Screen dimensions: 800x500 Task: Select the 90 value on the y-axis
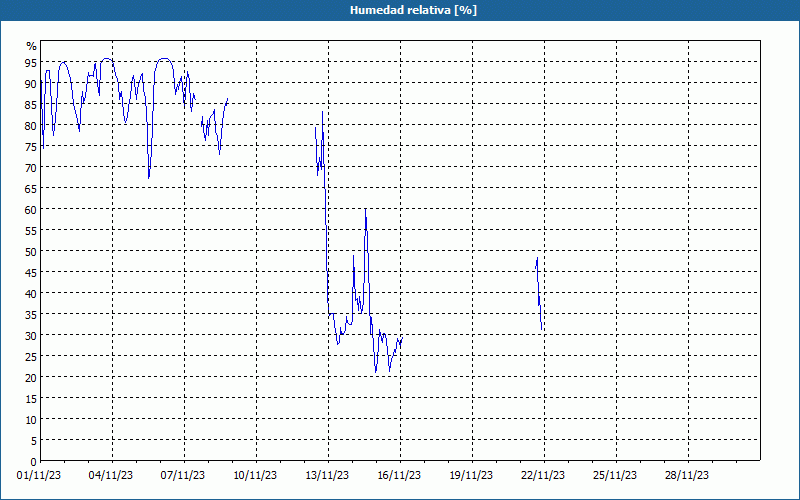click(31, 83)
